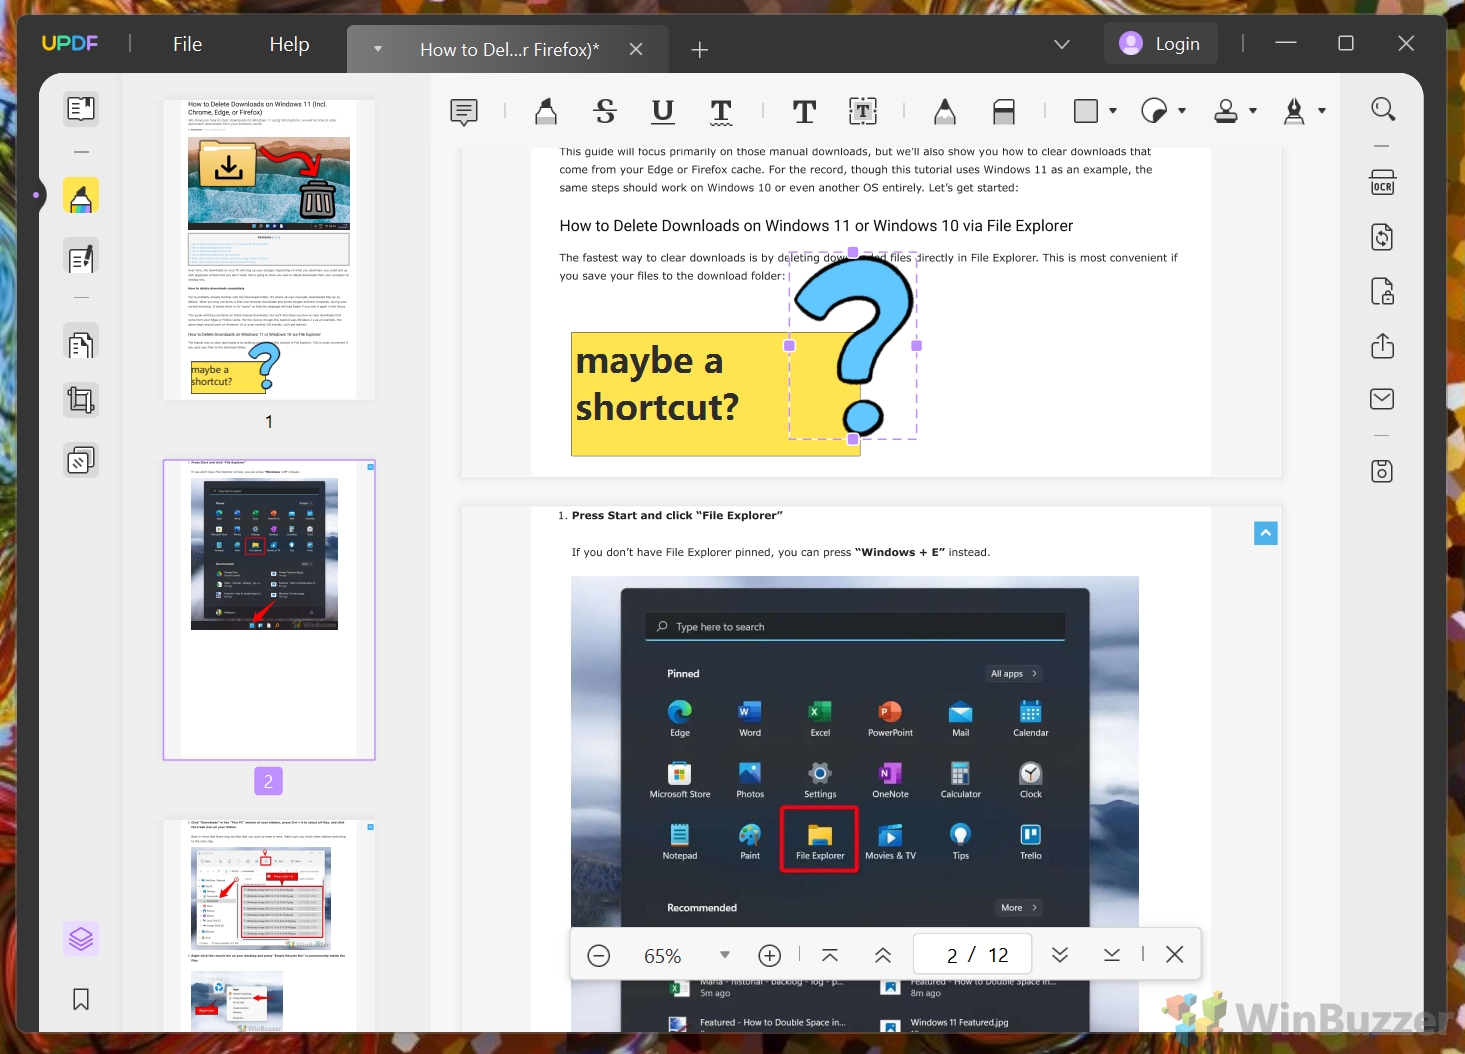Image resolution: width=1465 pixels, height=1054 pixels.
Task: Zoom in with the plus button
Action: click(770, 956)
